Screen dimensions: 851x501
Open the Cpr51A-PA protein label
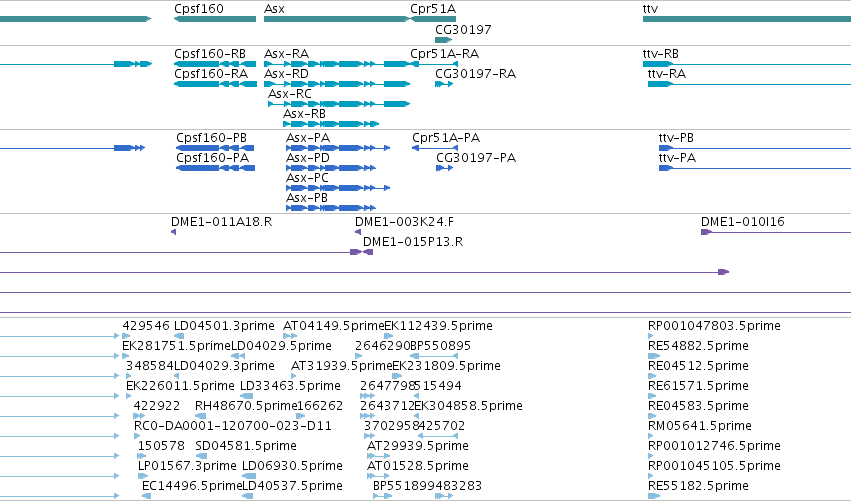[x=446, y=138]
